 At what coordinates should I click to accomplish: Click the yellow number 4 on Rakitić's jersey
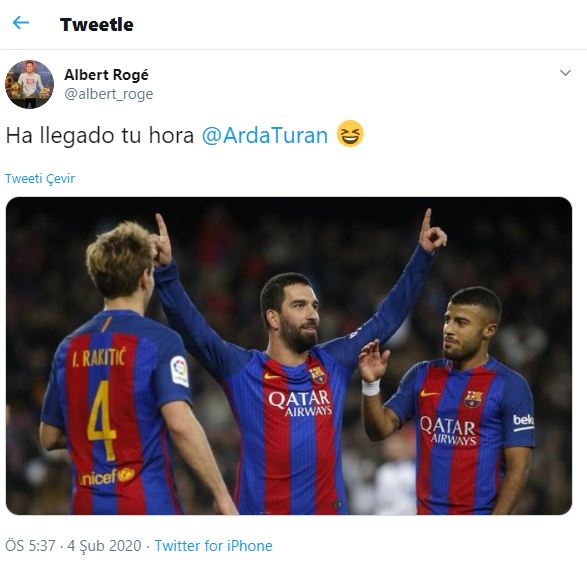(101, 420)
